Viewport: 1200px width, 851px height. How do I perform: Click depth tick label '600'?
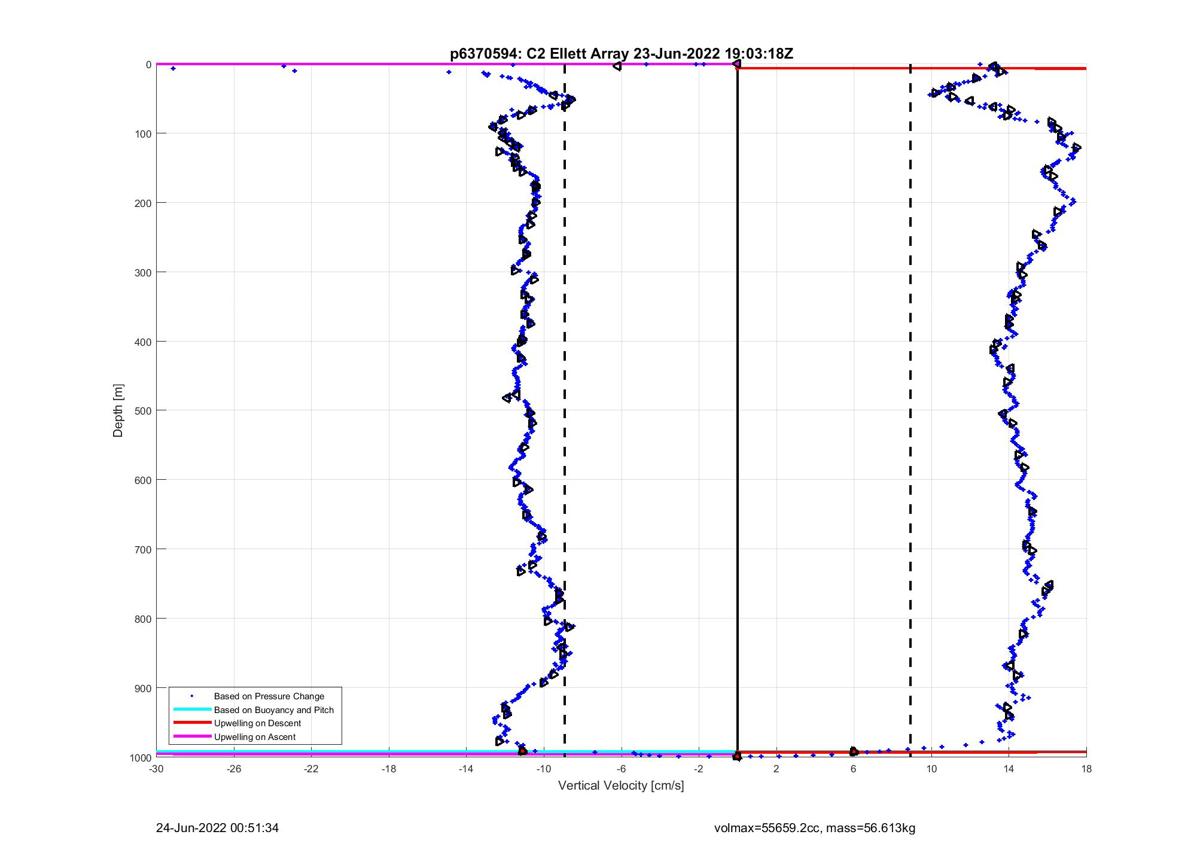click(x=143, y=480)
